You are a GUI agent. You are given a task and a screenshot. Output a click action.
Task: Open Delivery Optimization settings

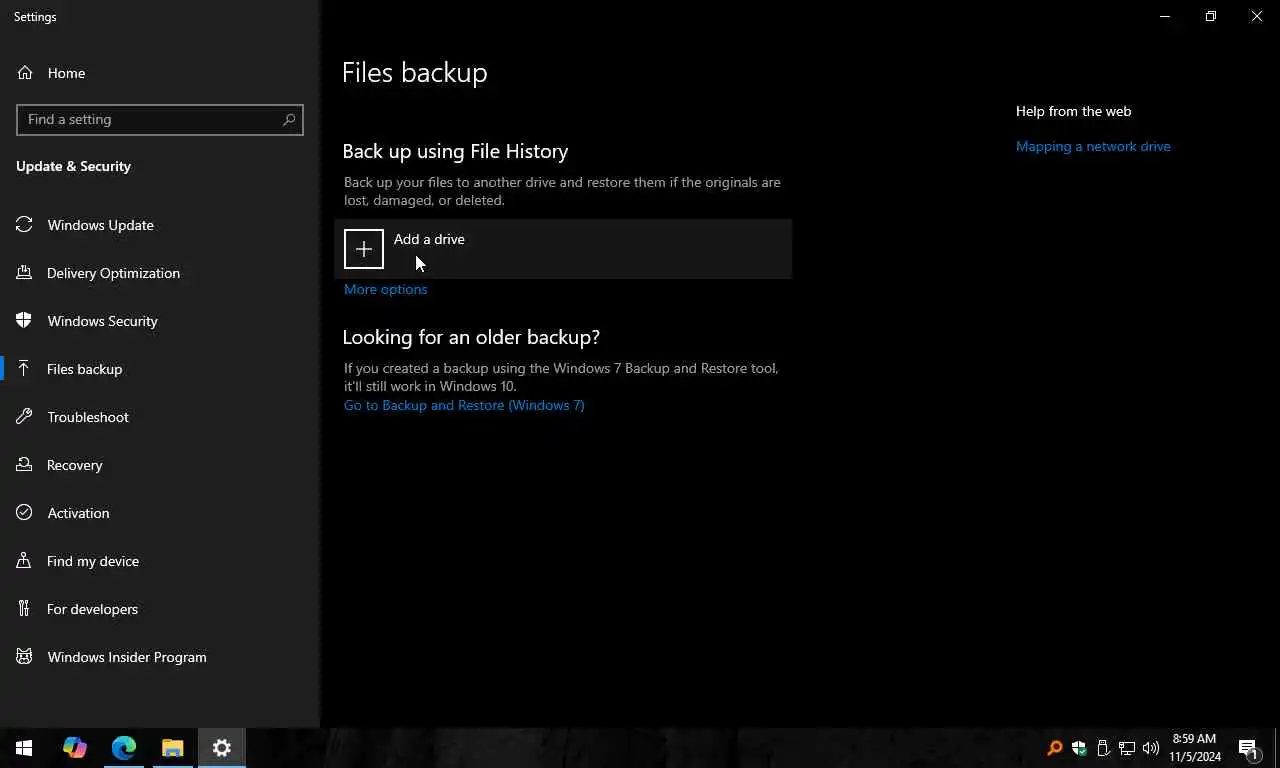[x=113, y=273]
